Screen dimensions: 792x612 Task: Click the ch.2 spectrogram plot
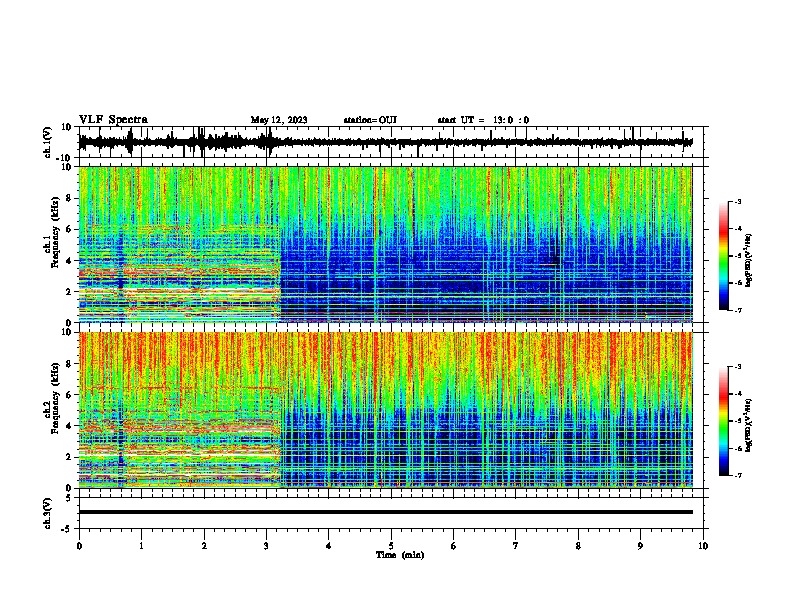[x=386, y=410]
